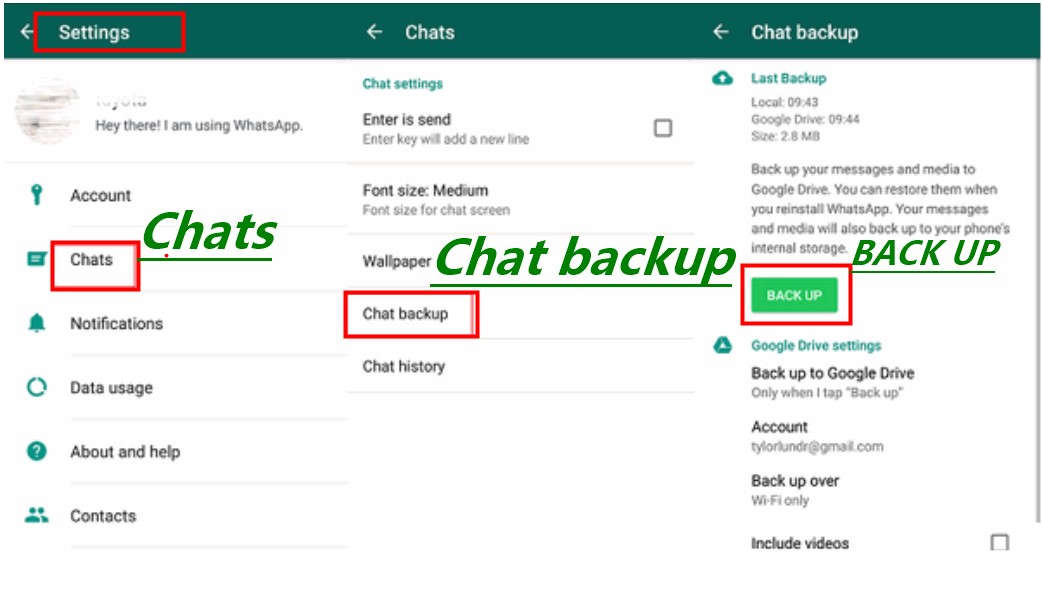1042x591 pixels.
Task: Tap the back arrow in Chat backup header
Action: point(721,32)
